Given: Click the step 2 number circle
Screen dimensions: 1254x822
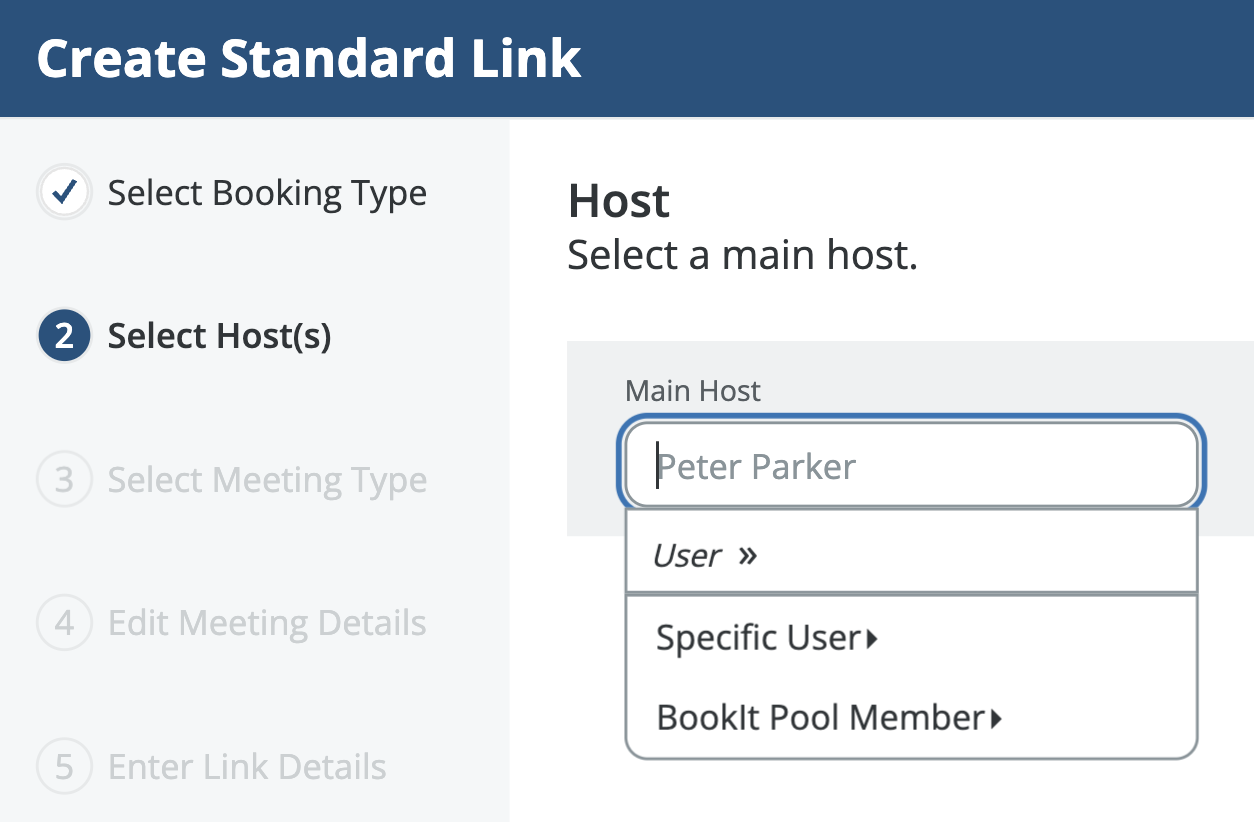Looking at the screenshot, I should [x=65, y=336].
